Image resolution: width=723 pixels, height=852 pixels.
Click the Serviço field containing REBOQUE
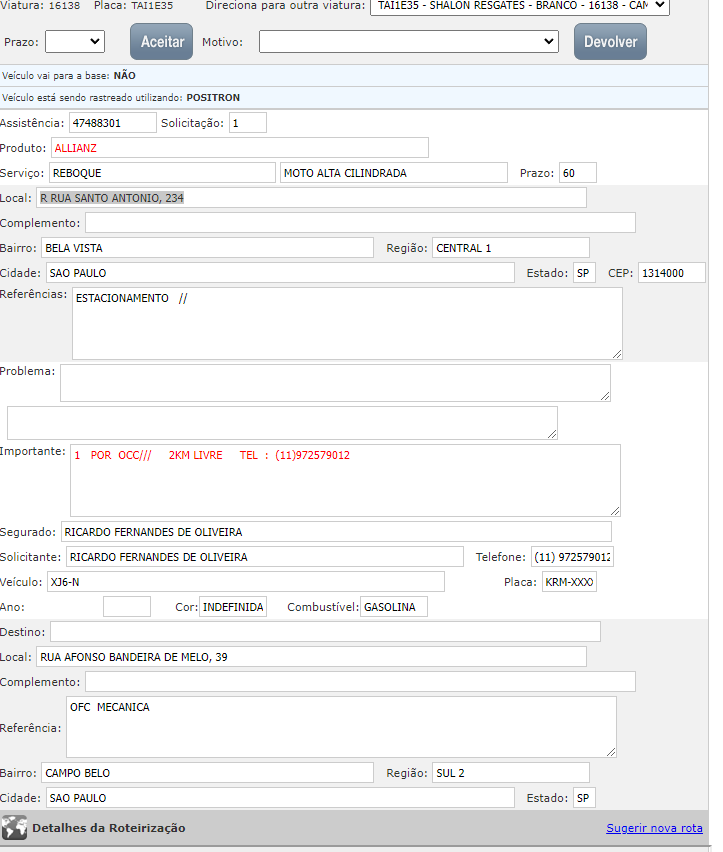(x=161, y=173)
